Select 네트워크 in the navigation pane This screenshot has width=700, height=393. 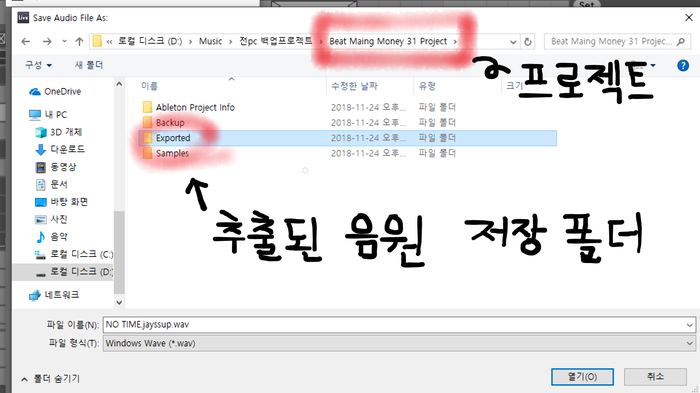[54, 295]
